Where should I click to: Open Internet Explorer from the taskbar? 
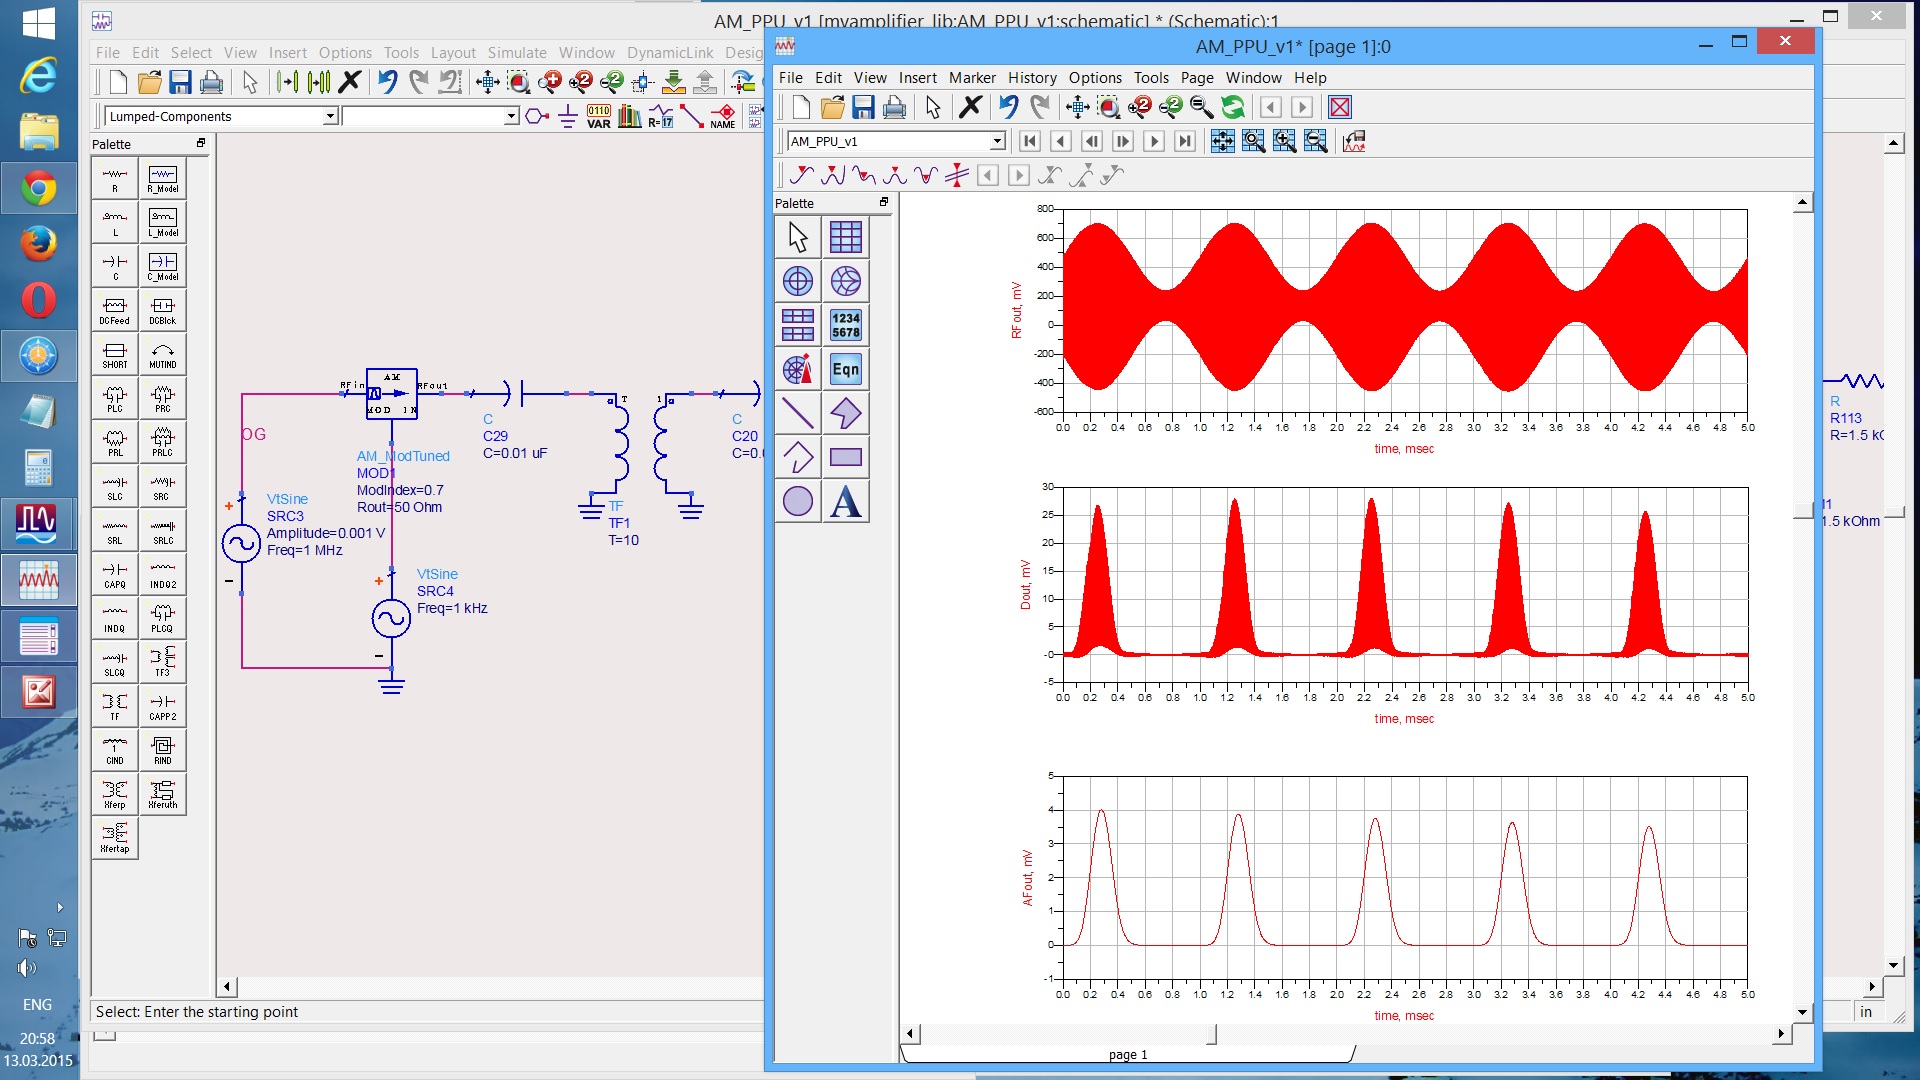[x=38, y=76]
